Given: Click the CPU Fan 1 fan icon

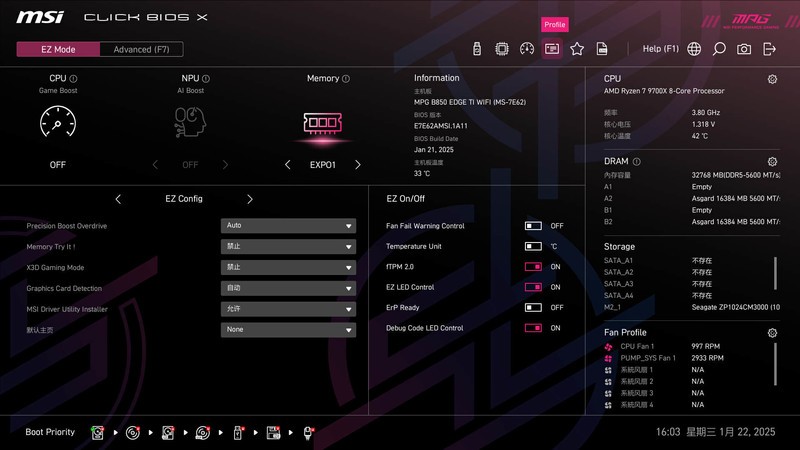Looking at the screenshot, I should click(608, 346).
